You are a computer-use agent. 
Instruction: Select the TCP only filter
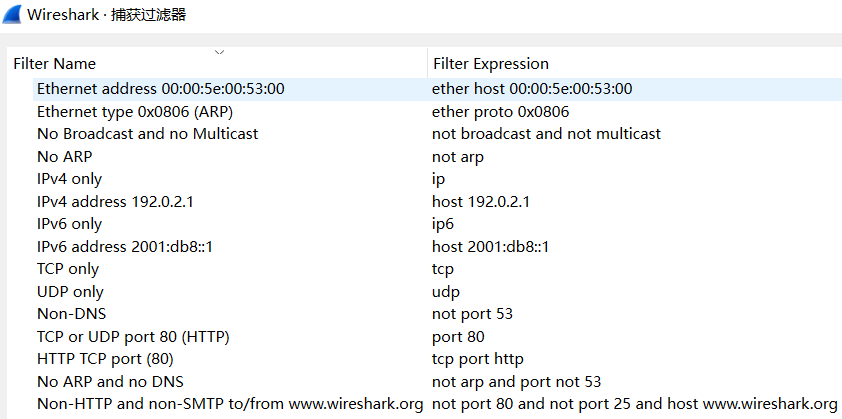coord(68,269)
